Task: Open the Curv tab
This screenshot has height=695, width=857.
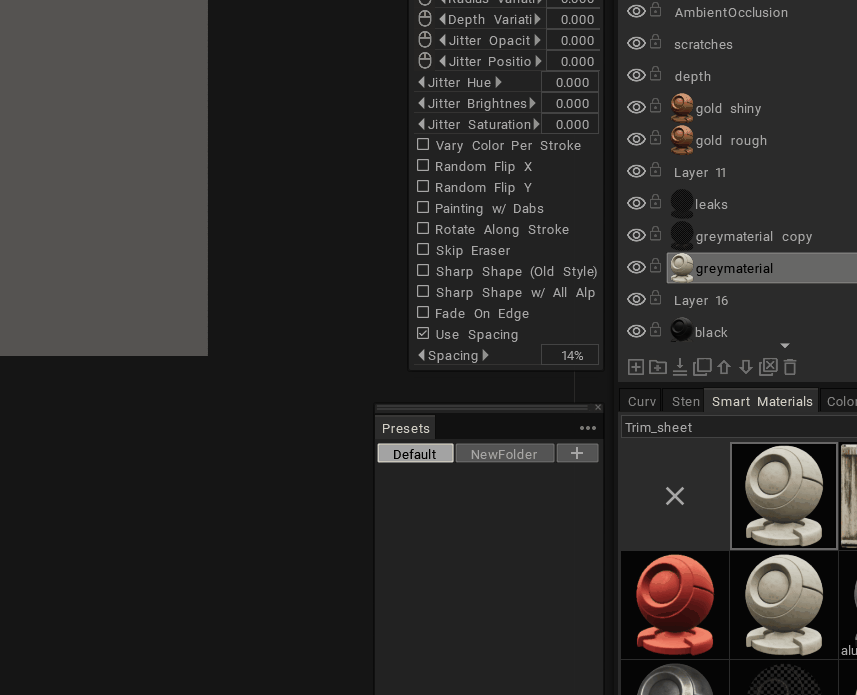Action: [x=640, y=400]
